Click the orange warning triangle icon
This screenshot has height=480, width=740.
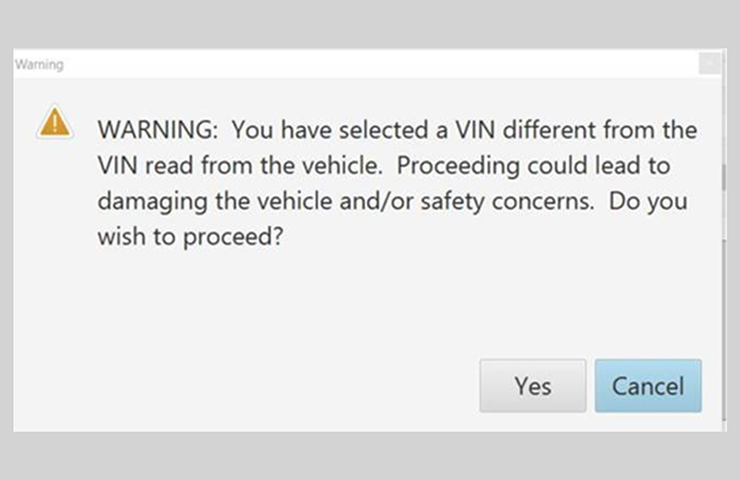[x=54, y=123]
